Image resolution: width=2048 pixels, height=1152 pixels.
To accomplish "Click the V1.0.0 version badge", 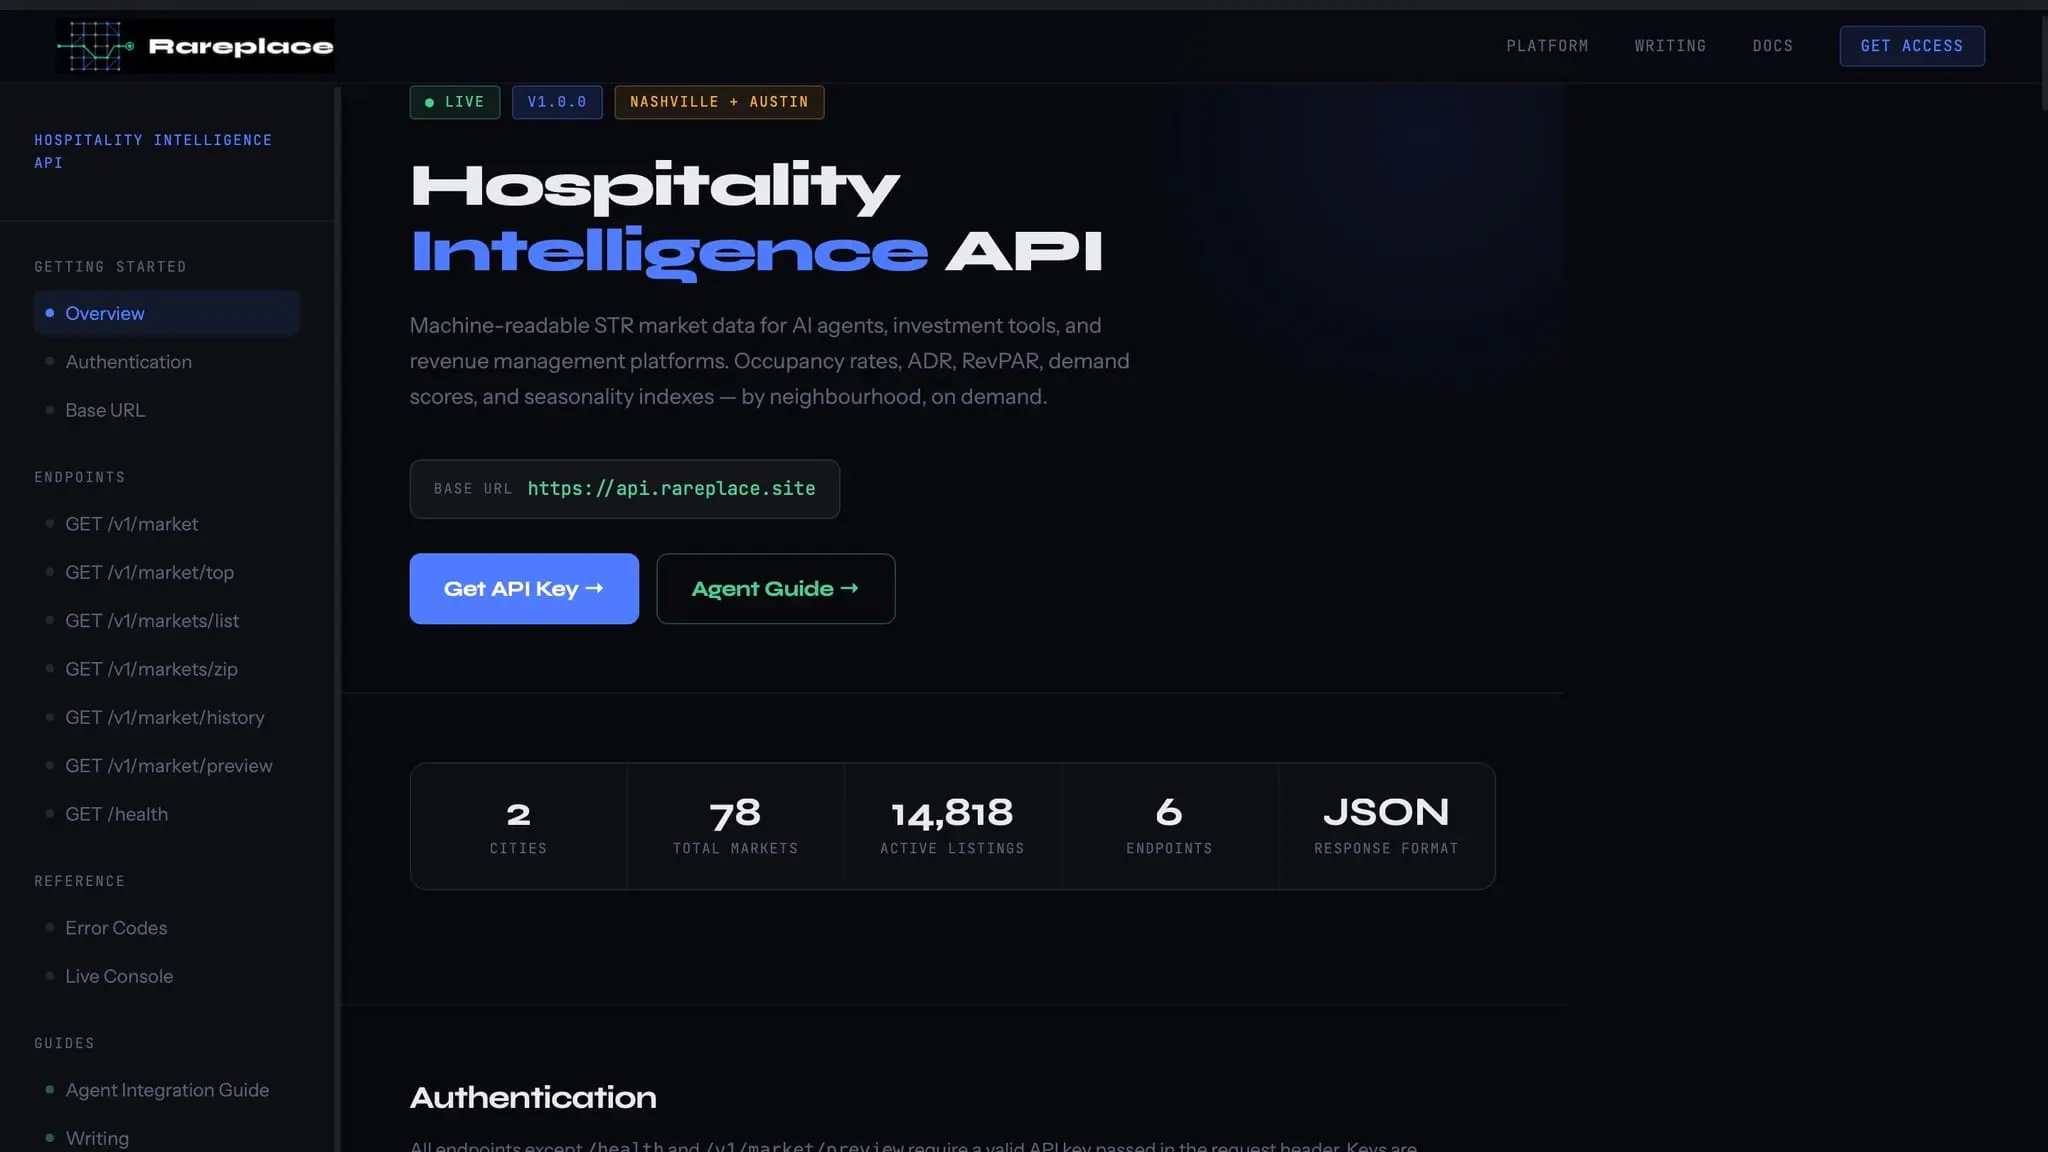I will point(557,102).
